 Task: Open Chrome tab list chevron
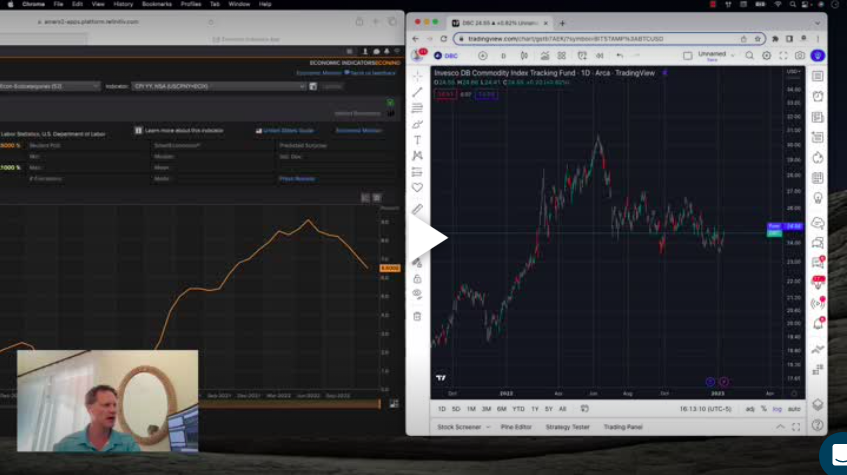[x=817, y=23]
